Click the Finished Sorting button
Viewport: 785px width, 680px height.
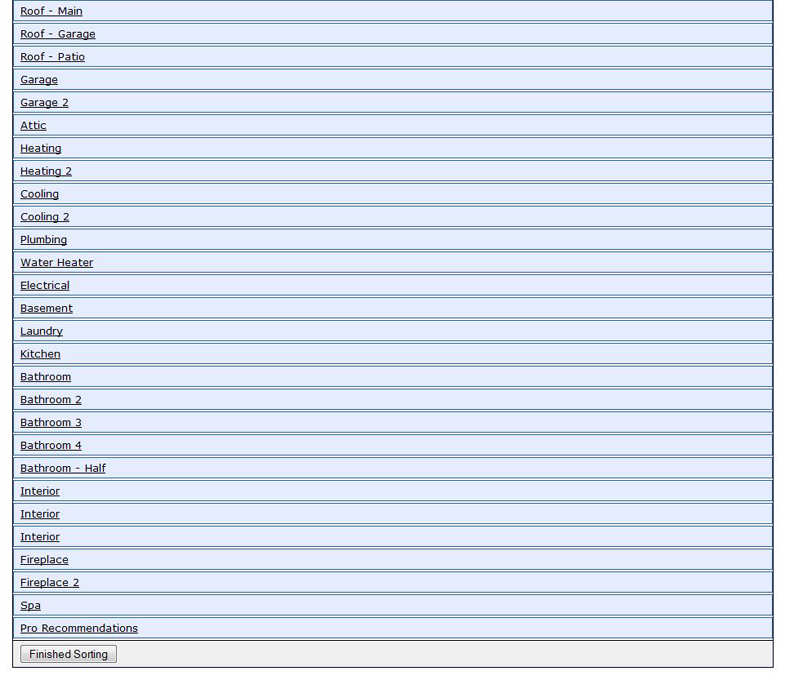click(69, 654)
